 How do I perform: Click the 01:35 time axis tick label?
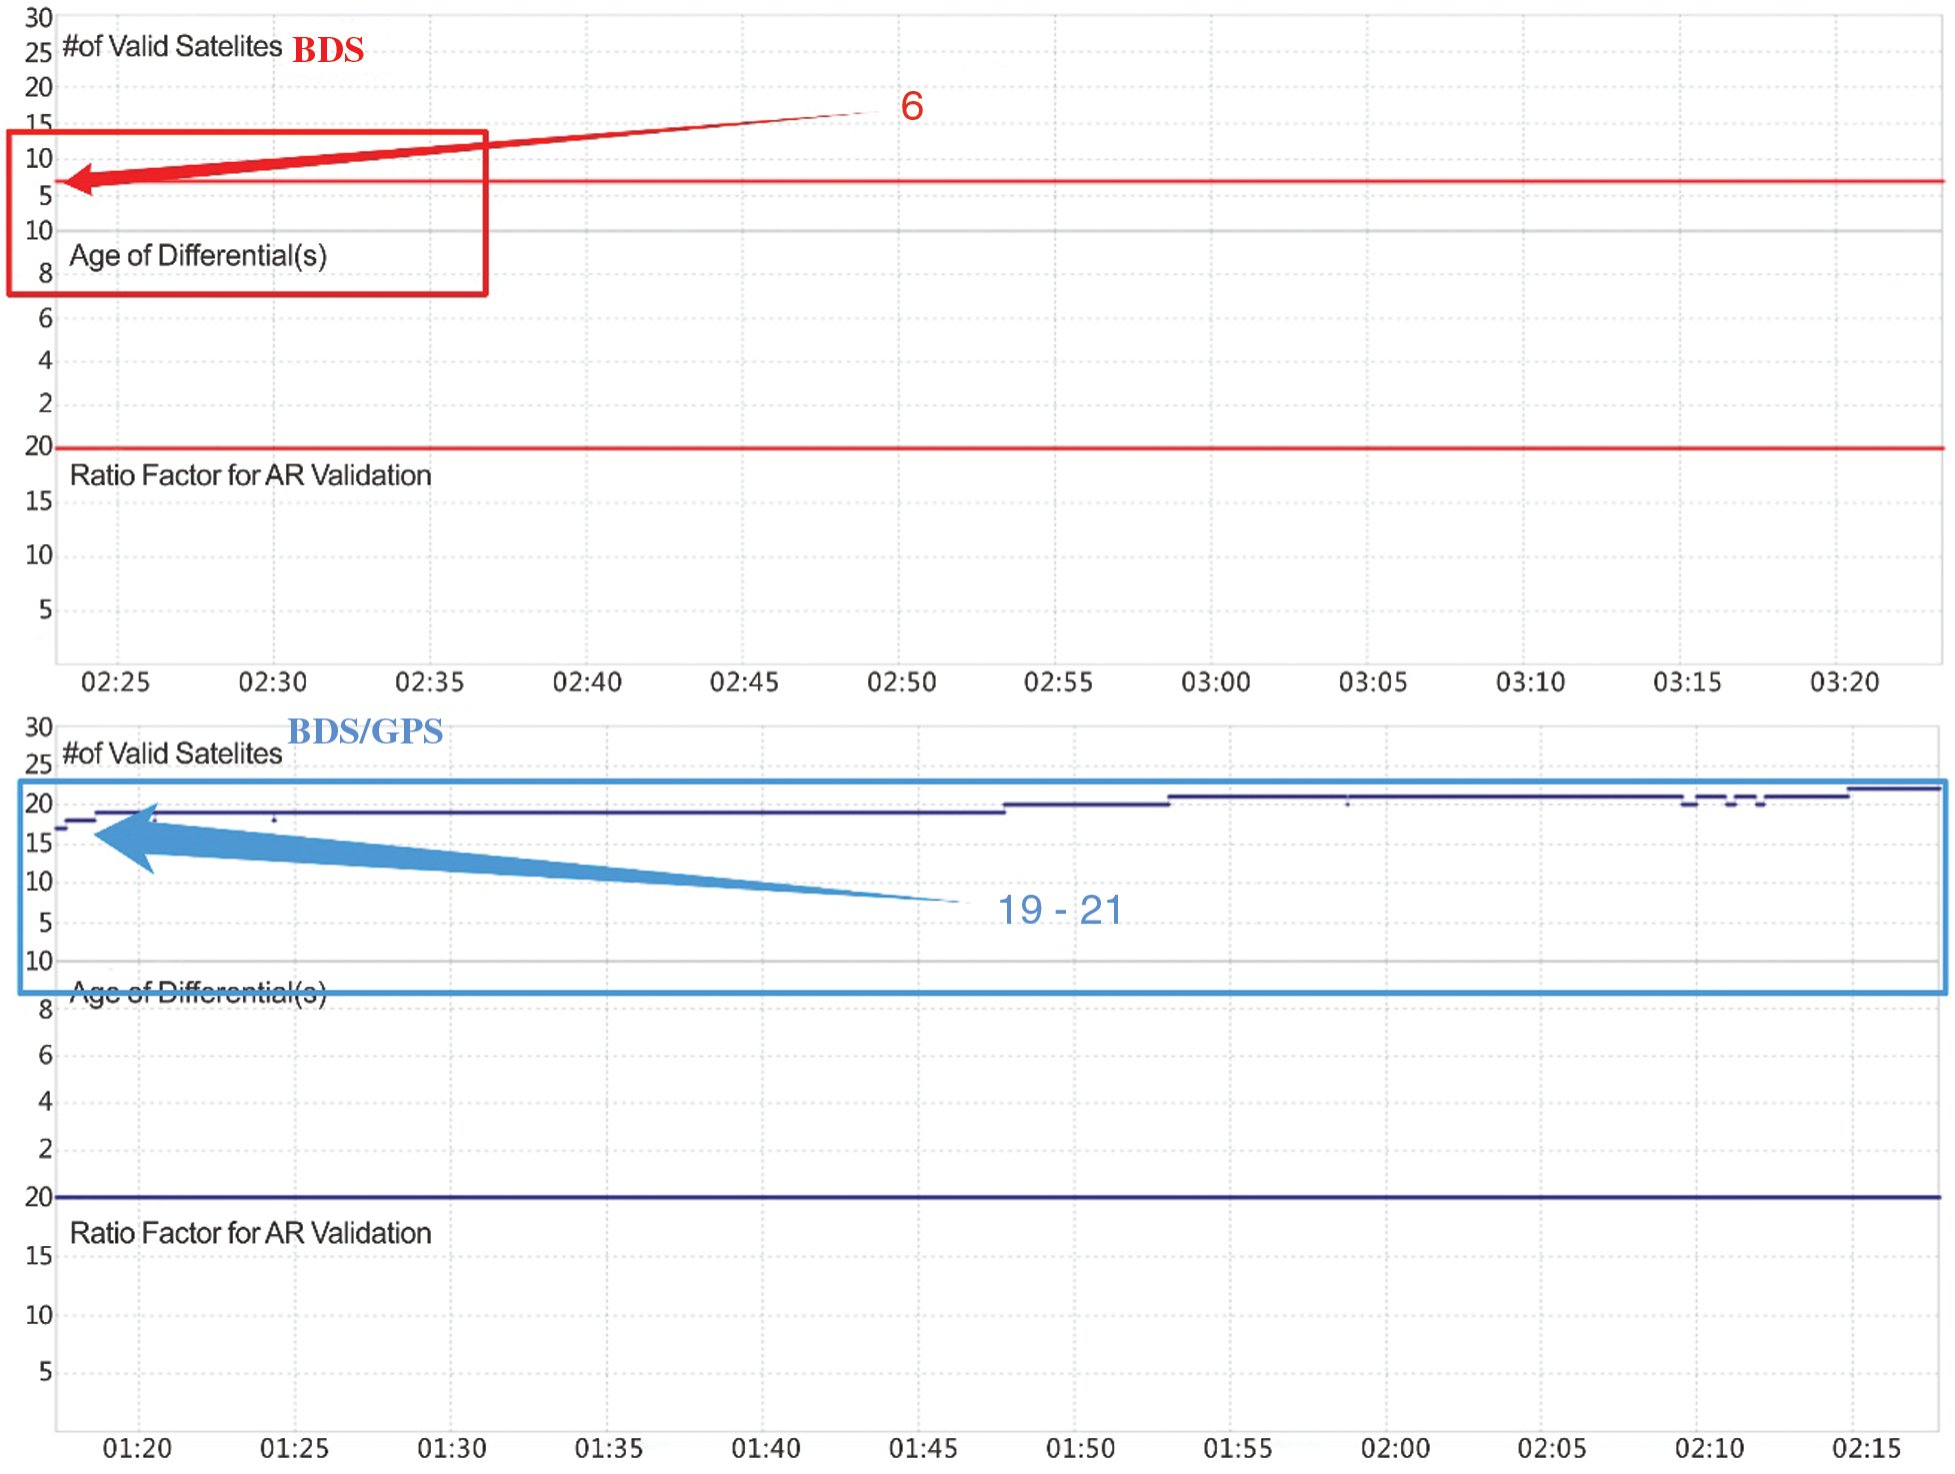[x=608, y=1448]
